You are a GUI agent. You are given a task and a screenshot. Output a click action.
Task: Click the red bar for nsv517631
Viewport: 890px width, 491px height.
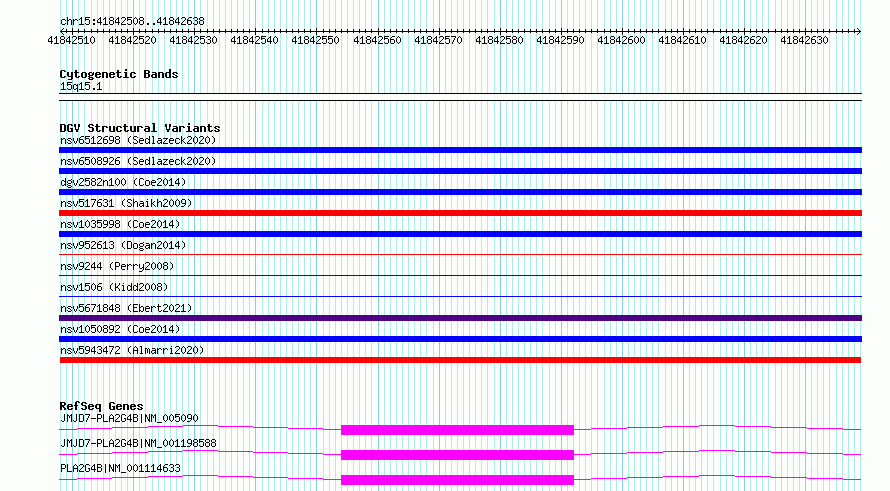pyautogui.click(x=460, y=213)
